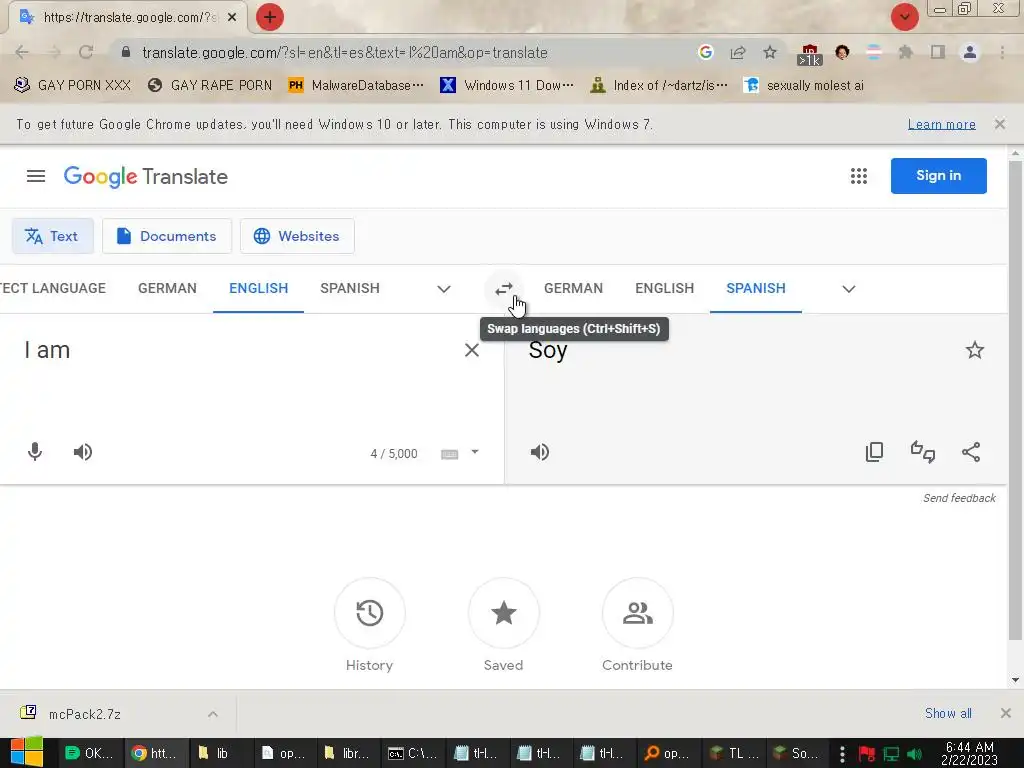Switch to the Chrome taskbar button
Screen dimensions: 1024x768
tap(155, 753)
